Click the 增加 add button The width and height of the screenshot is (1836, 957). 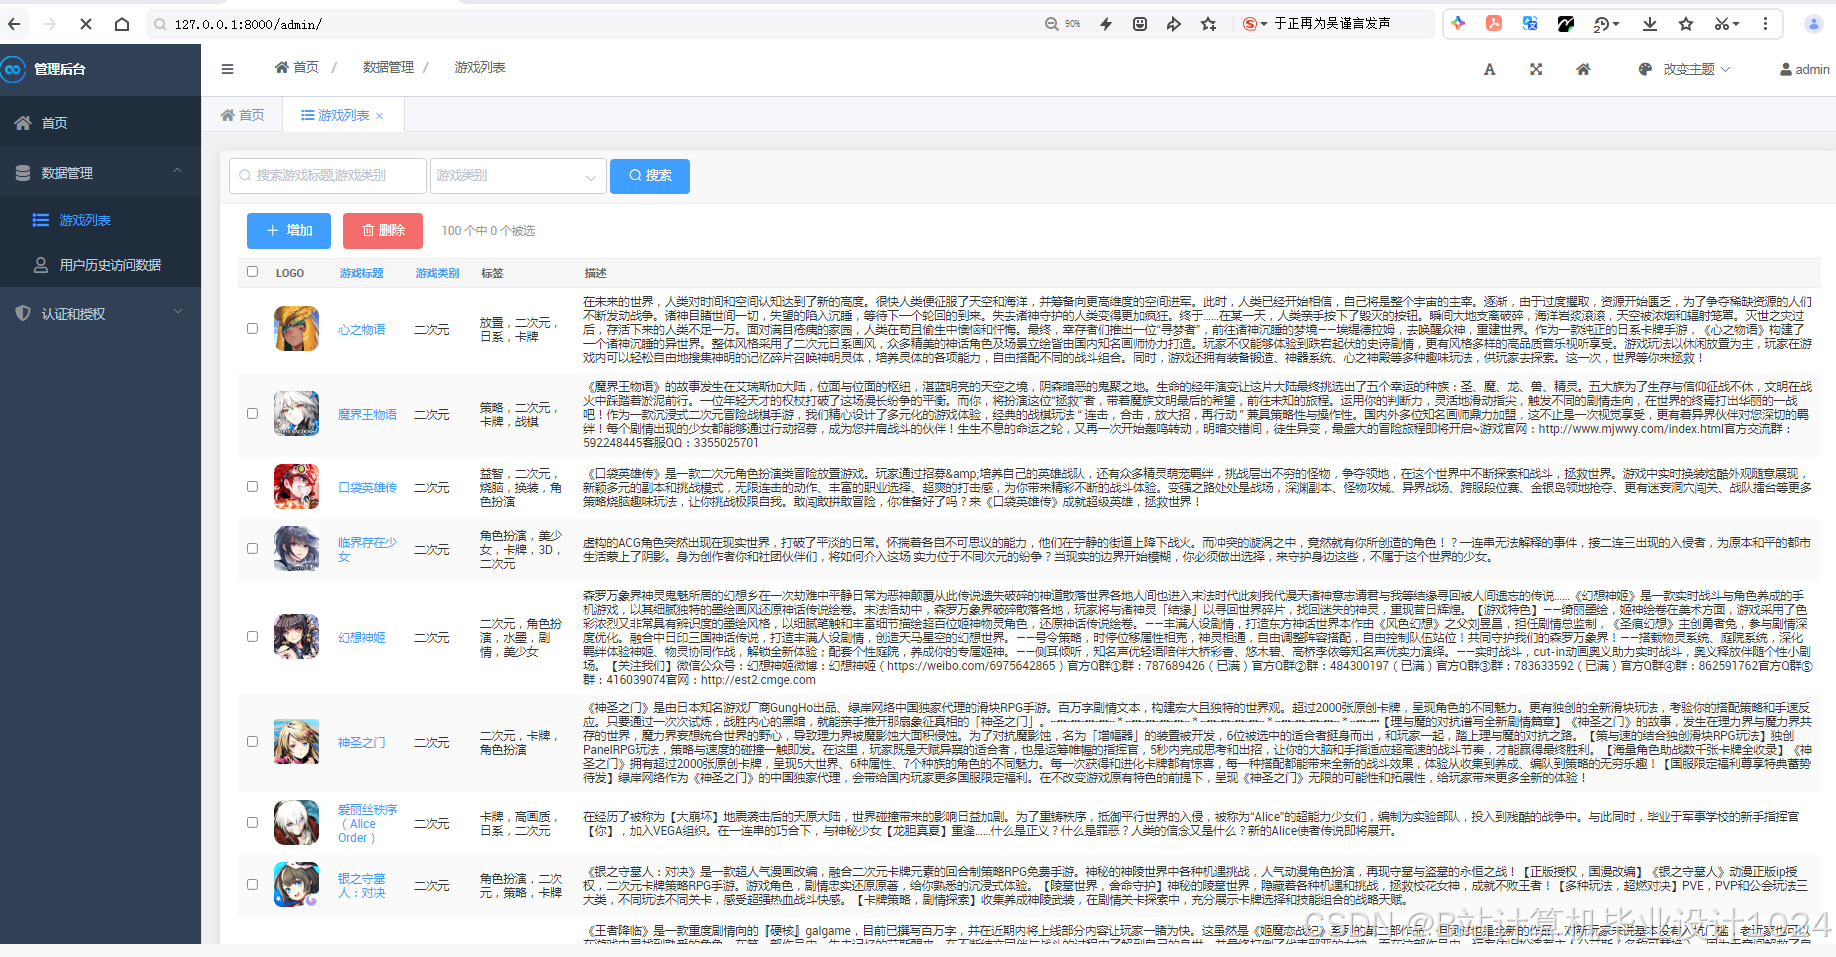tap(290, 231)
